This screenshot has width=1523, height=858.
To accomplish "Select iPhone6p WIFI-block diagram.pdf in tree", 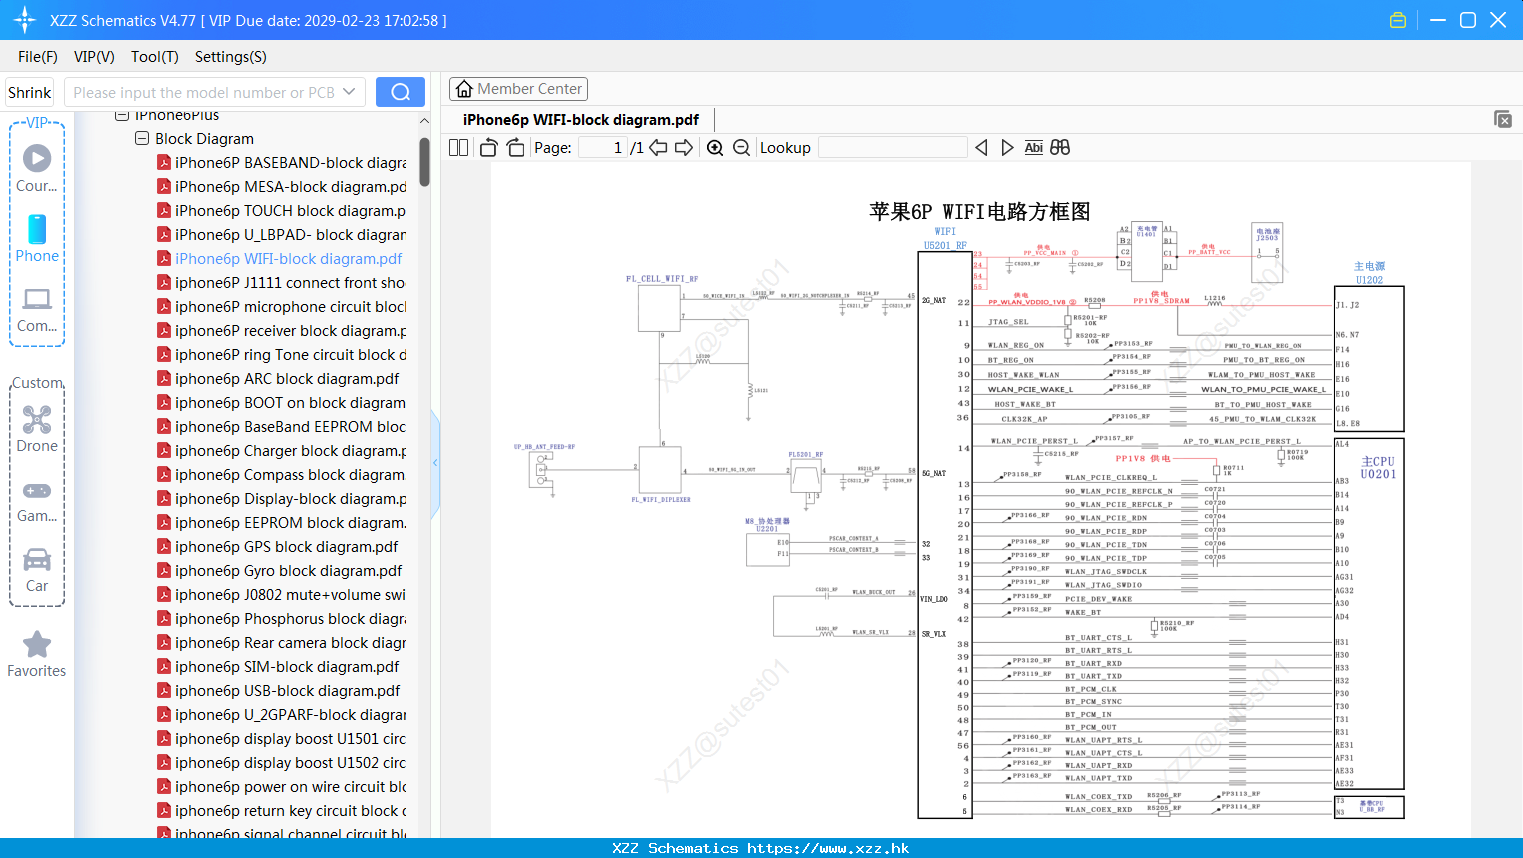I will [x=280, y=258].
